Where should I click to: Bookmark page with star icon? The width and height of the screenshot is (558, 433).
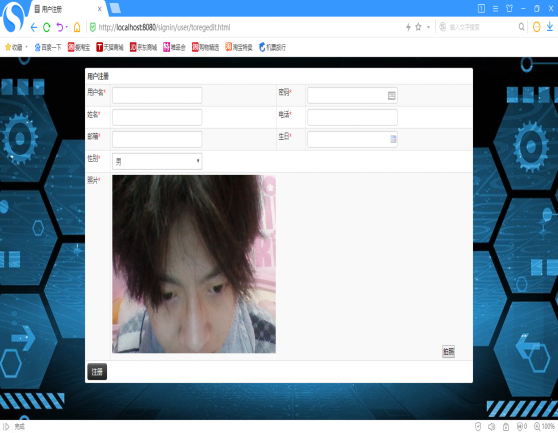click(418, 27)
